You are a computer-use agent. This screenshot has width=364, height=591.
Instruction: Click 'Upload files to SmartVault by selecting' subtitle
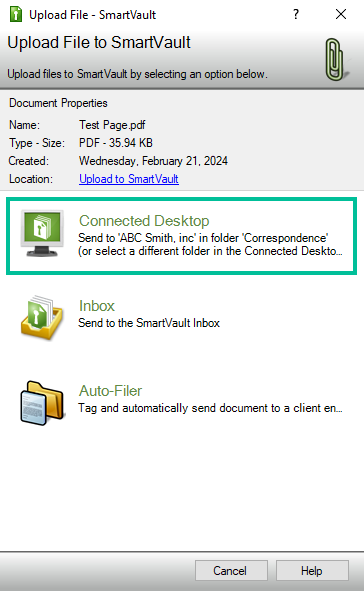click(x=138, y=74)
